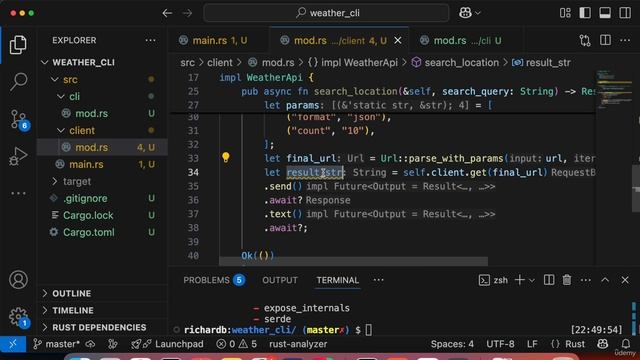This screenshot has width=640, height=360.
Task: Open terminal panel more actions ellipsis
Action: pyautogui.click(x=586, y=280)
